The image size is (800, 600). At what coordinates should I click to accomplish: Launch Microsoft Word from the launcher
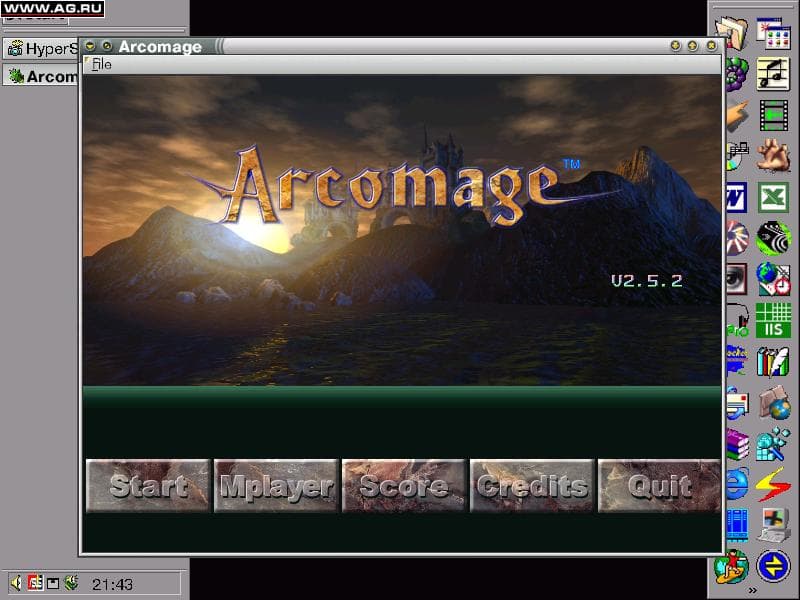[x=737, y=197]
